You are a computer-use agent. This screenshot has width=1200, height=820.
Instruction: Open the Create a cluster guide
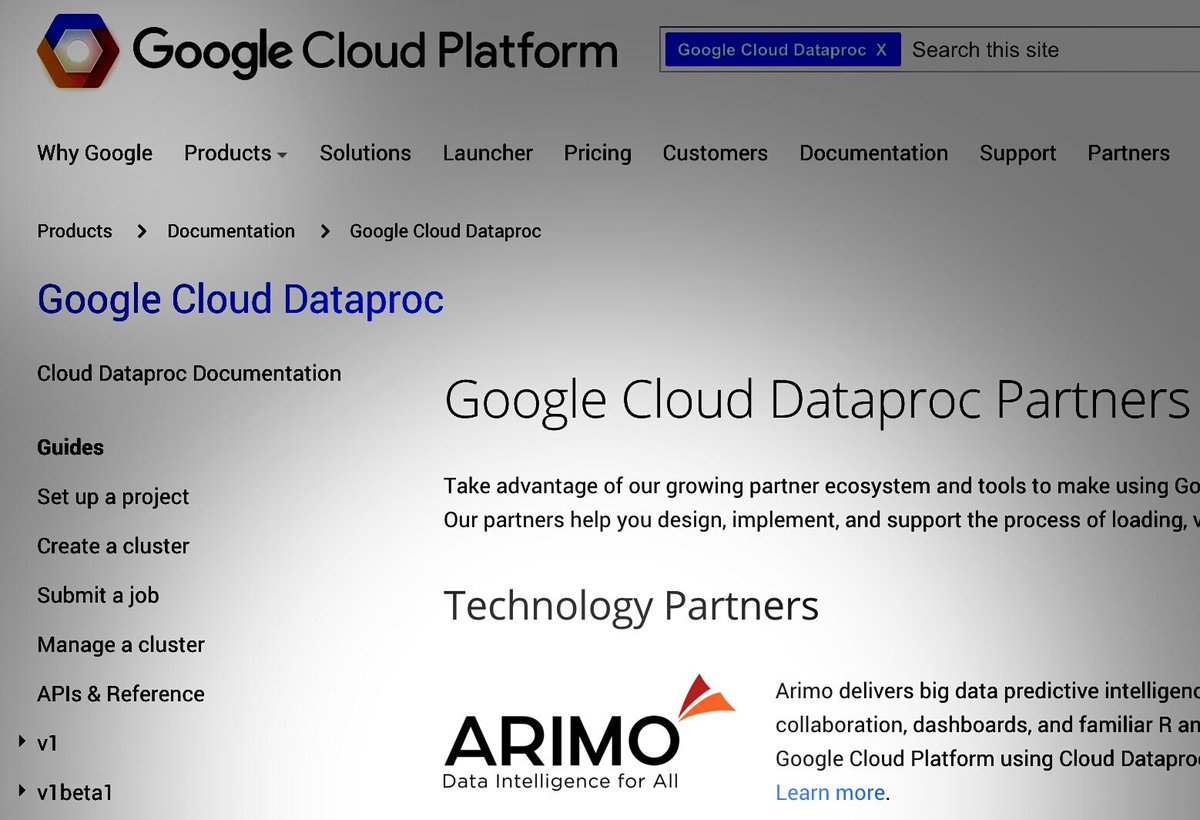point(113,546)
